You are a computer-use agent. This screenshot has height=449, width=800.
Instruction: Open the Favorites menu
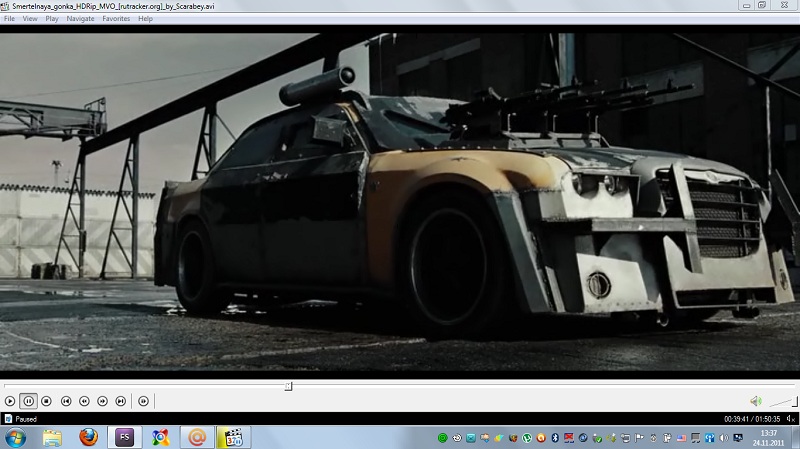pyautogui.click(x=116, y=18)
